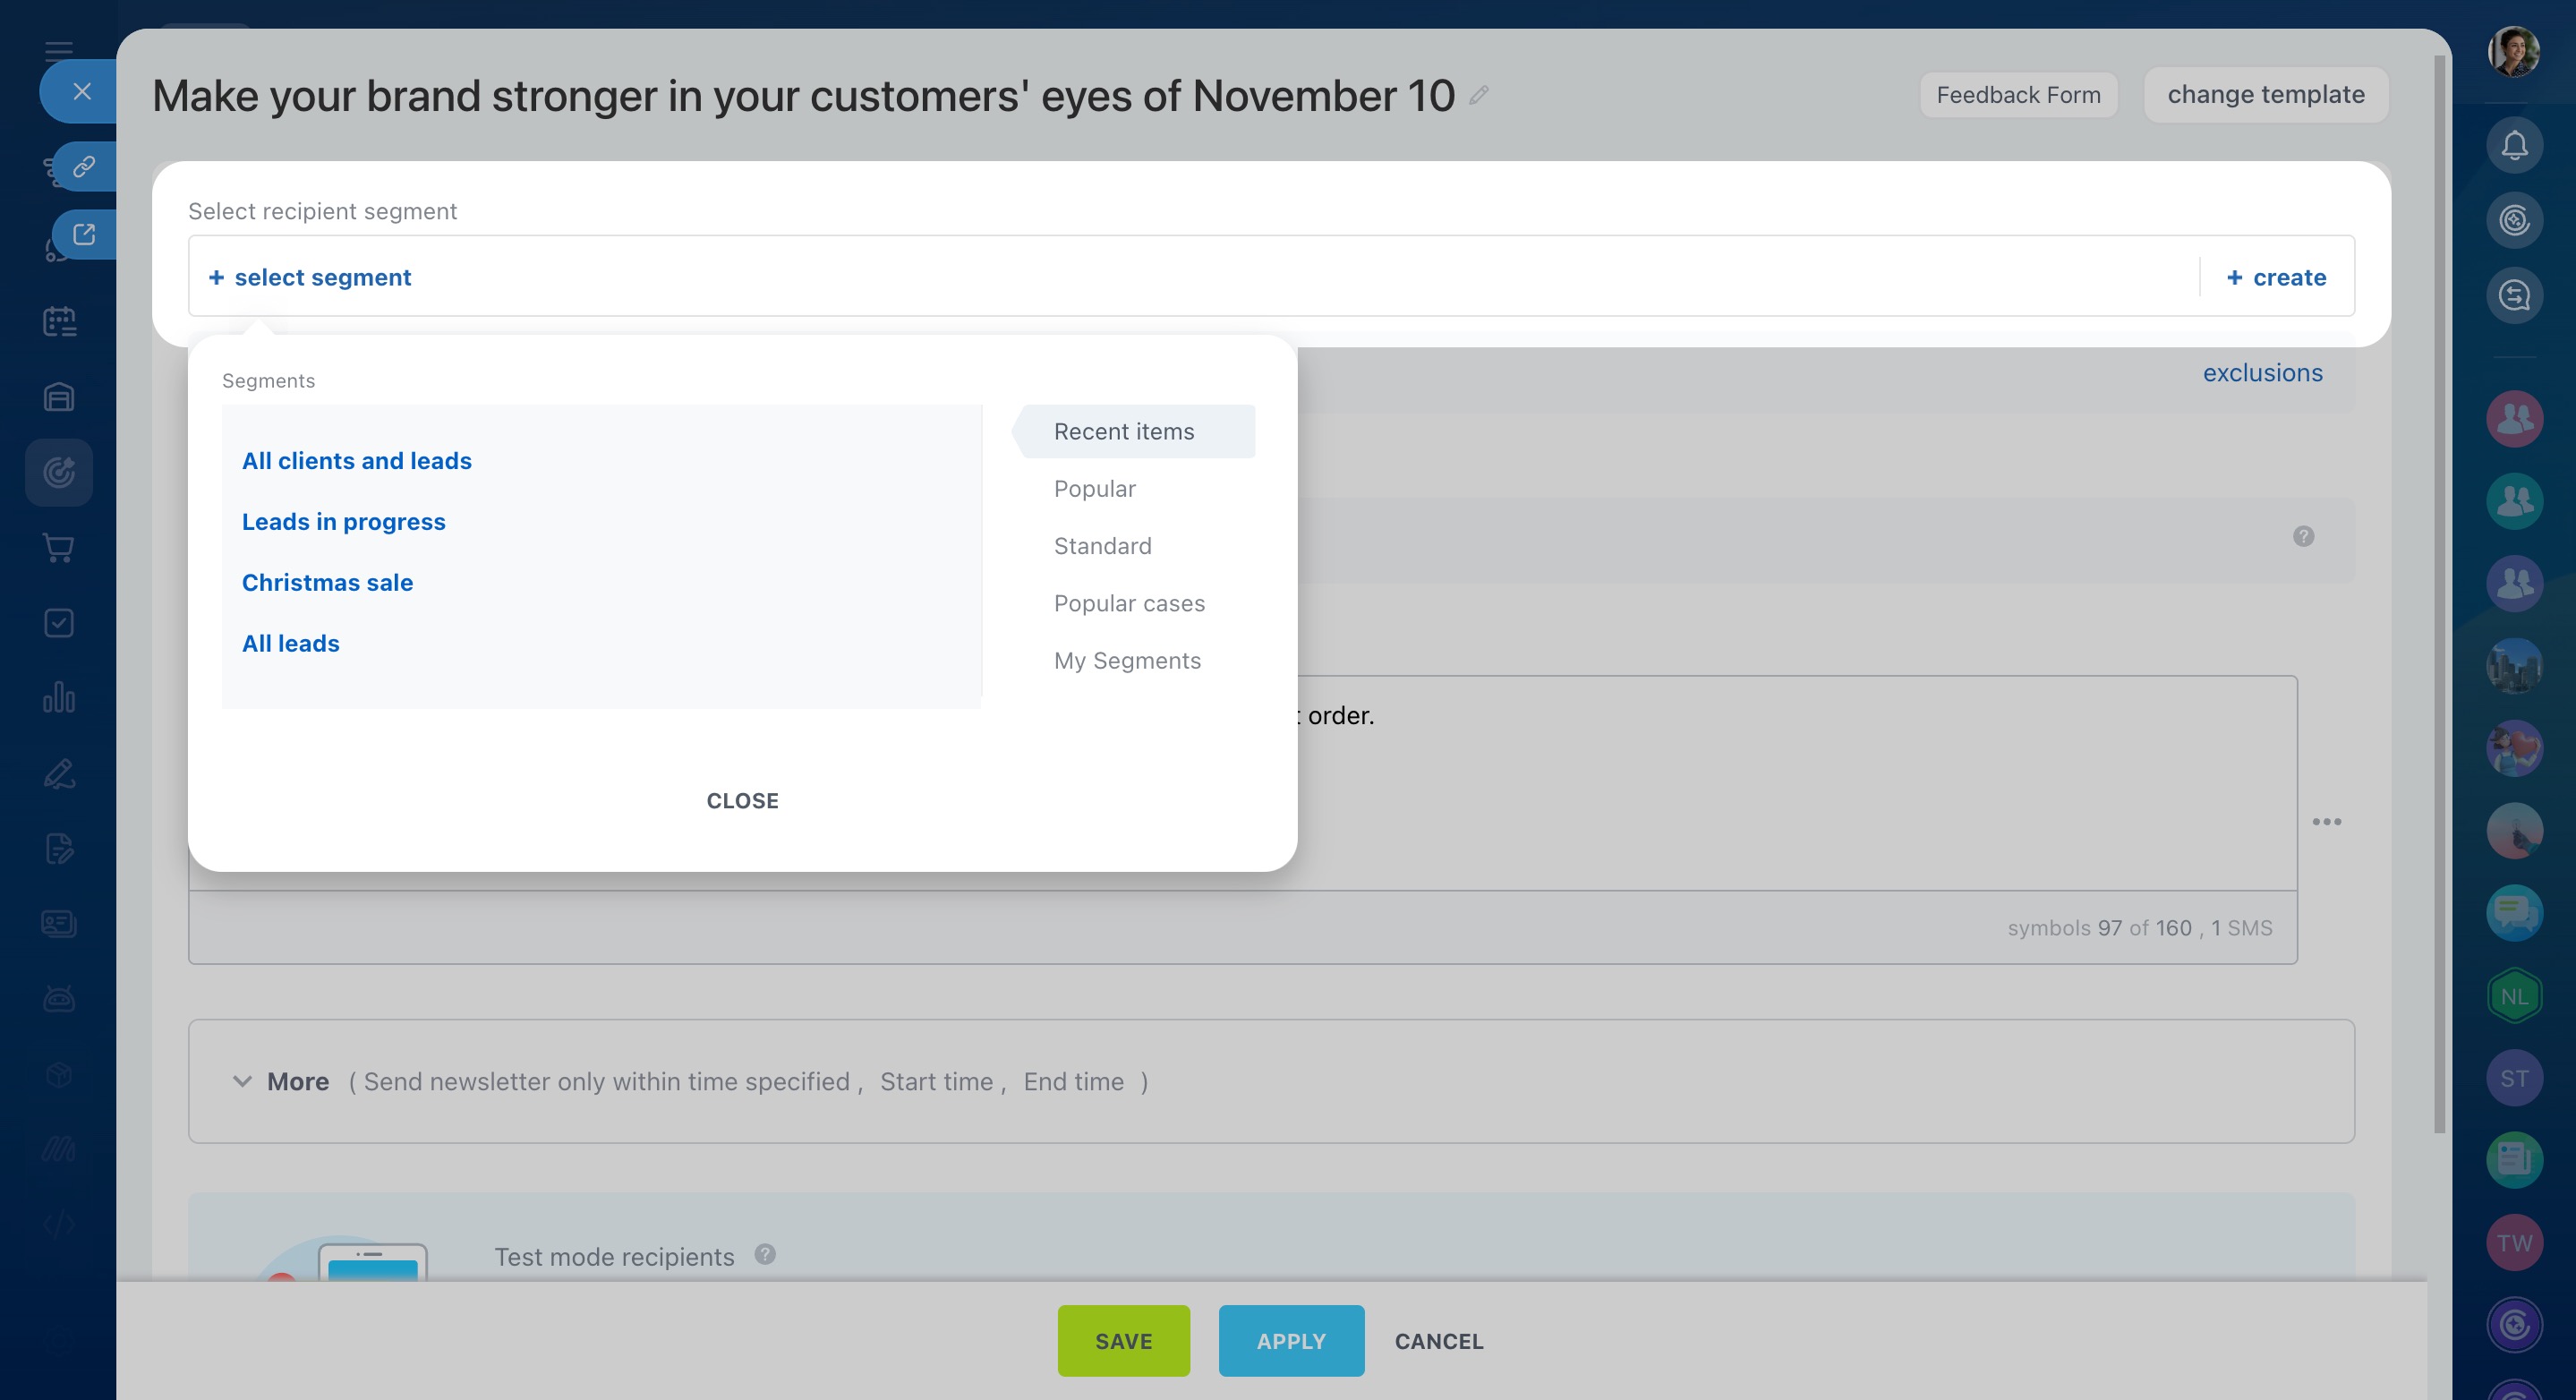The width and height of the screenshot is (2576, 1400).
Task: Open the three dots menu beside message
Action: 2326,822
